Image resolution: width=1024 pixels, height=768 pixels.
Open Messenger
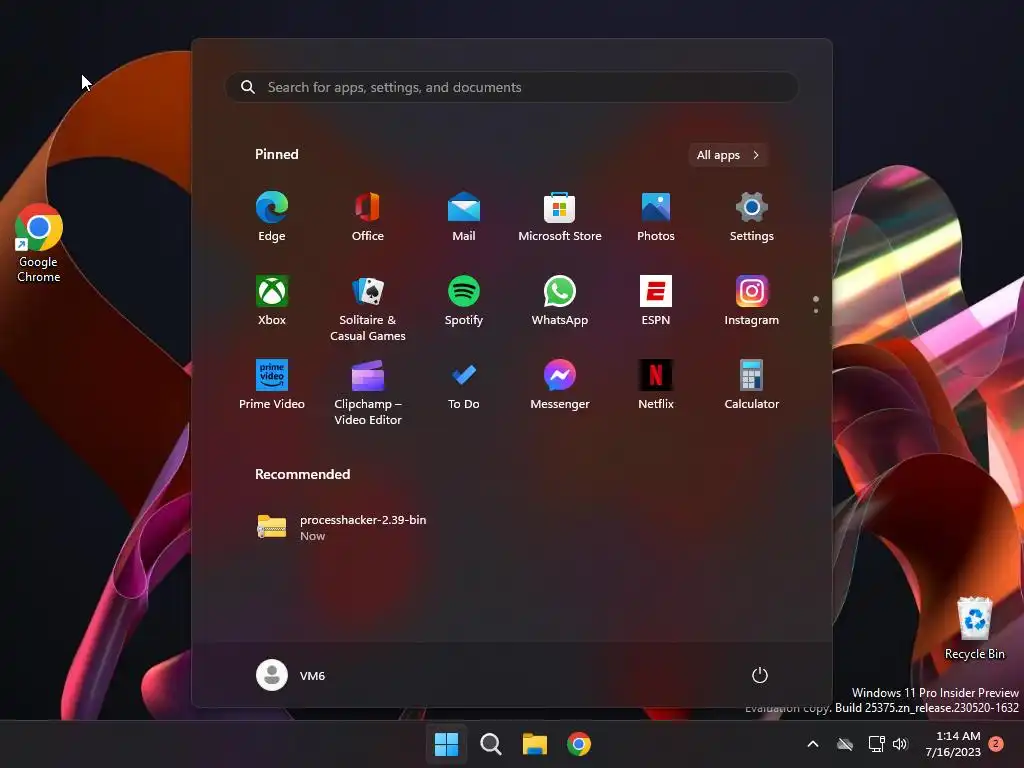pos(560,385)
